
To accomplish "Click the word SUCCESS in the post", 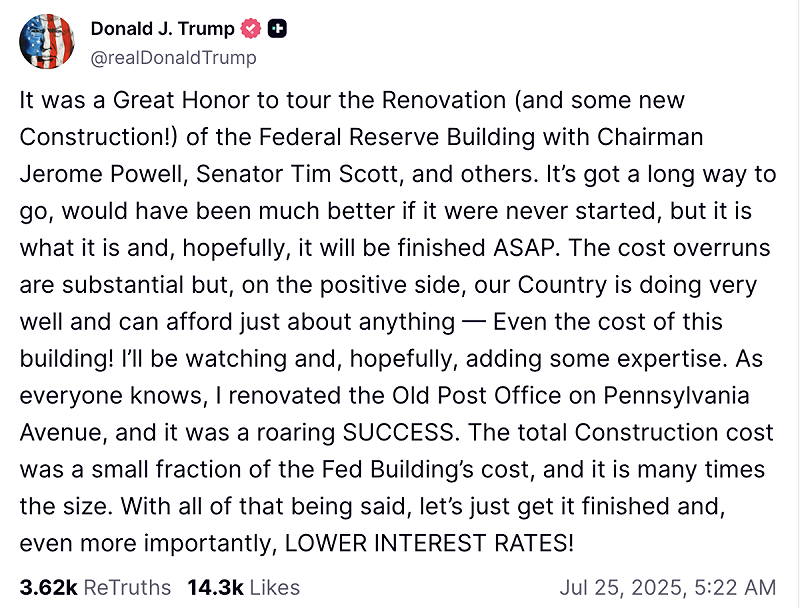I will pyautogui.click(x=398, y=432).
